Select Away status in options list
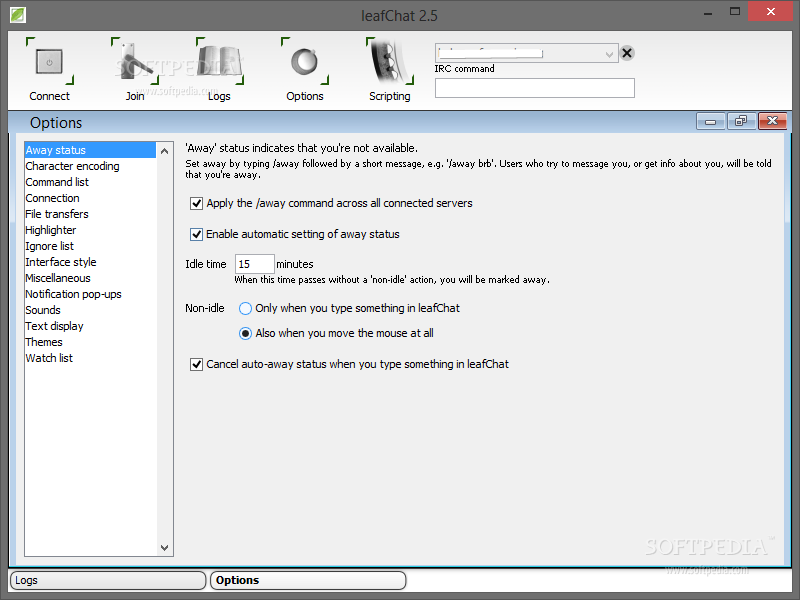Screen dimensions: 800x600 pyautogui.click(x=90, y=150)
